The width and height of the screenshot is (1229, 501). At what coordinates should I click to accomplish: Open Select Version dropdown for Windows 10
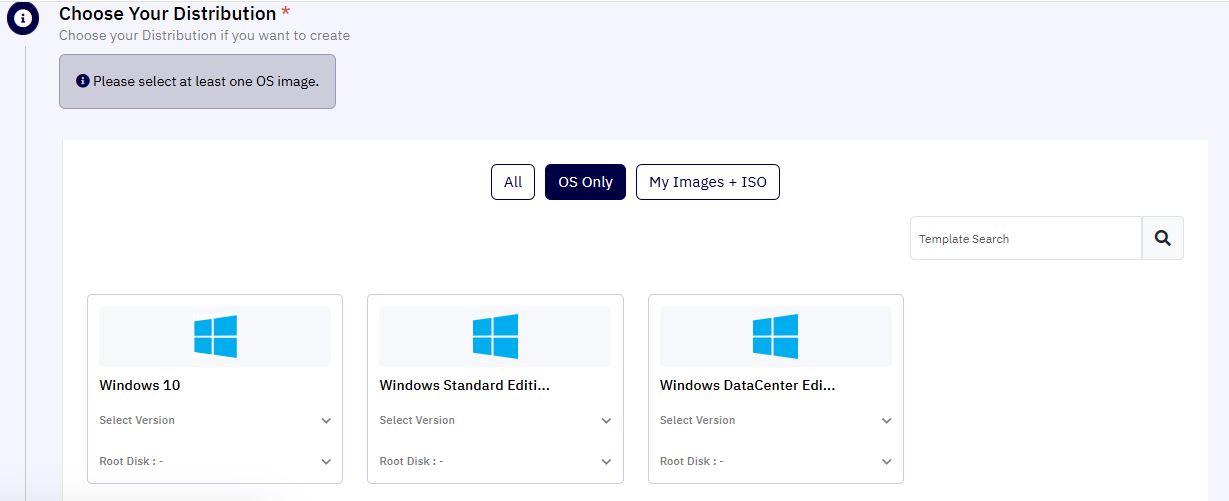215,420
